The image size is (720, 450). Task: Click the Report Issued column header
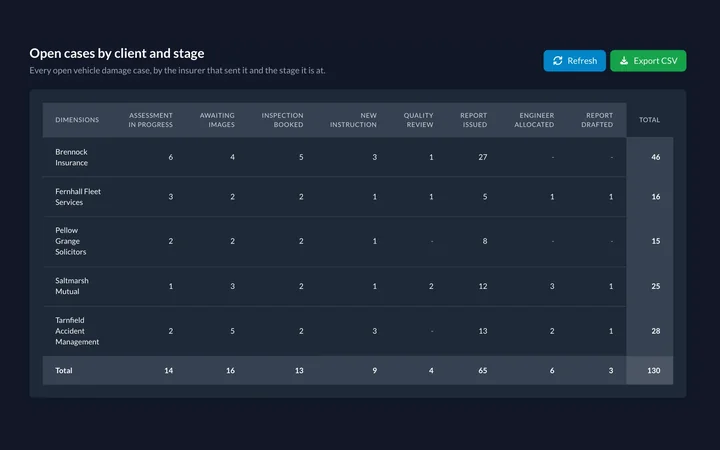[473, 120]
